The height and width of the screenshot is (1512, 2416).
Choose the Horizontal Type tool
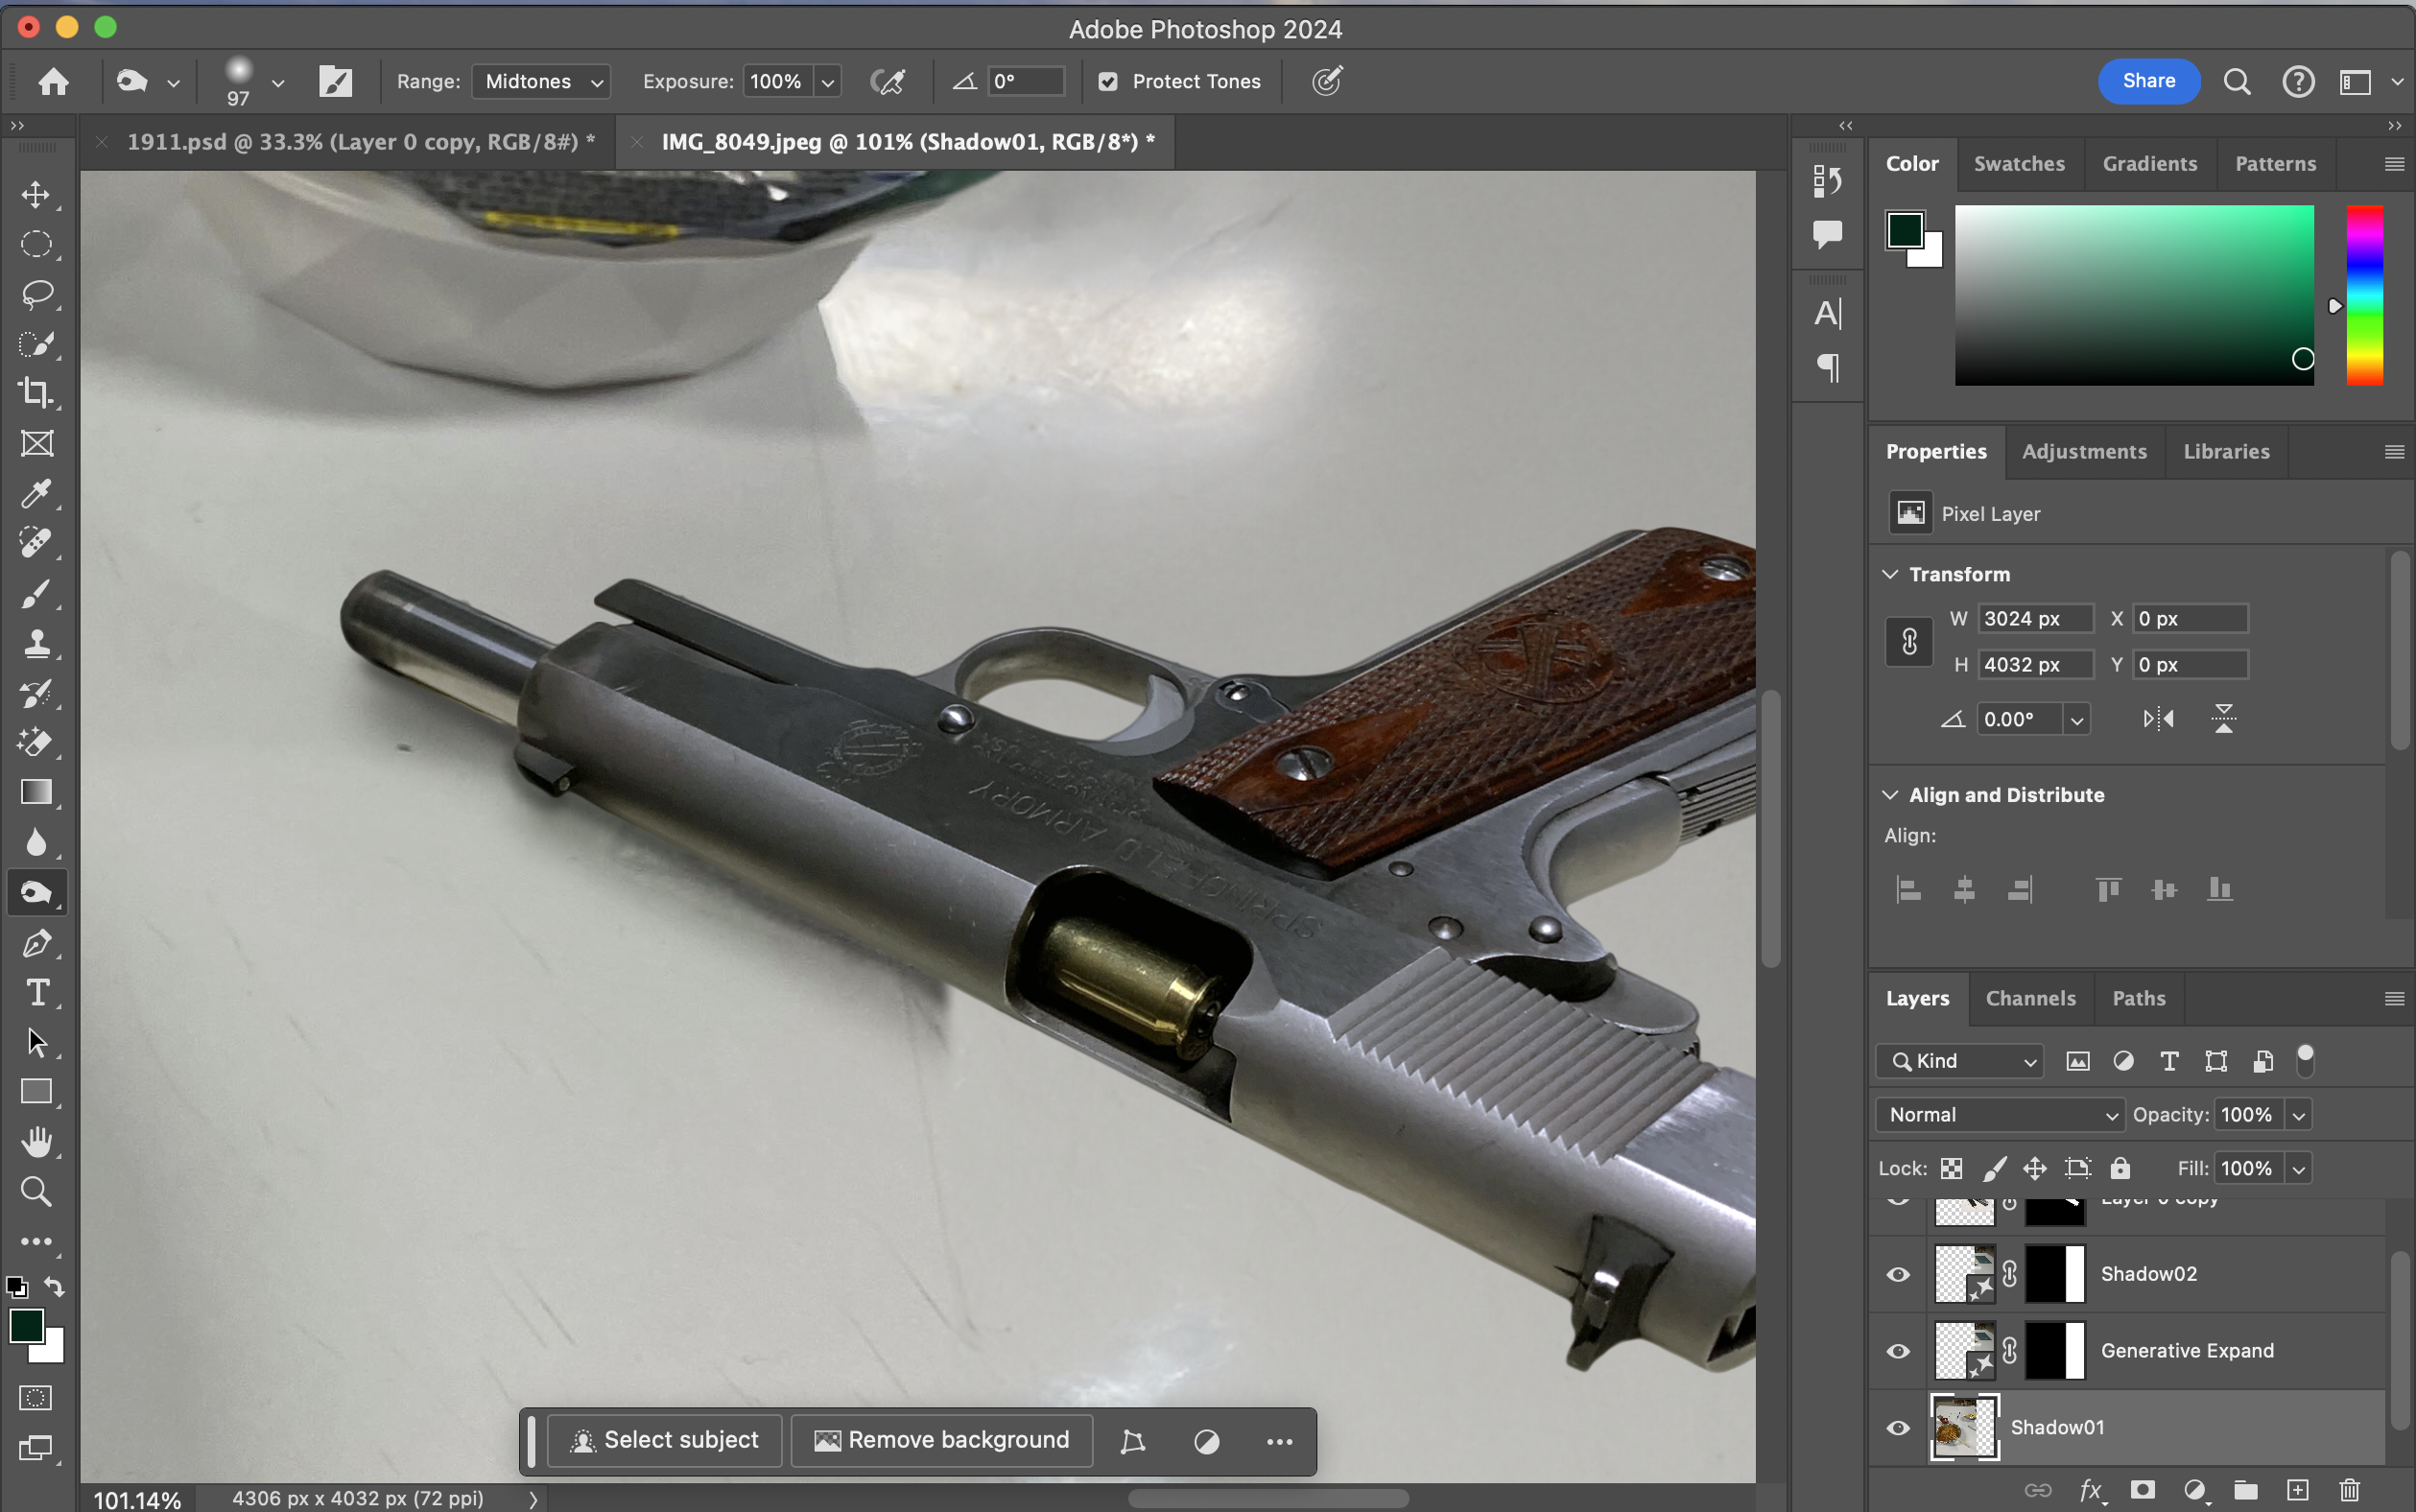[x=36, y=992]
